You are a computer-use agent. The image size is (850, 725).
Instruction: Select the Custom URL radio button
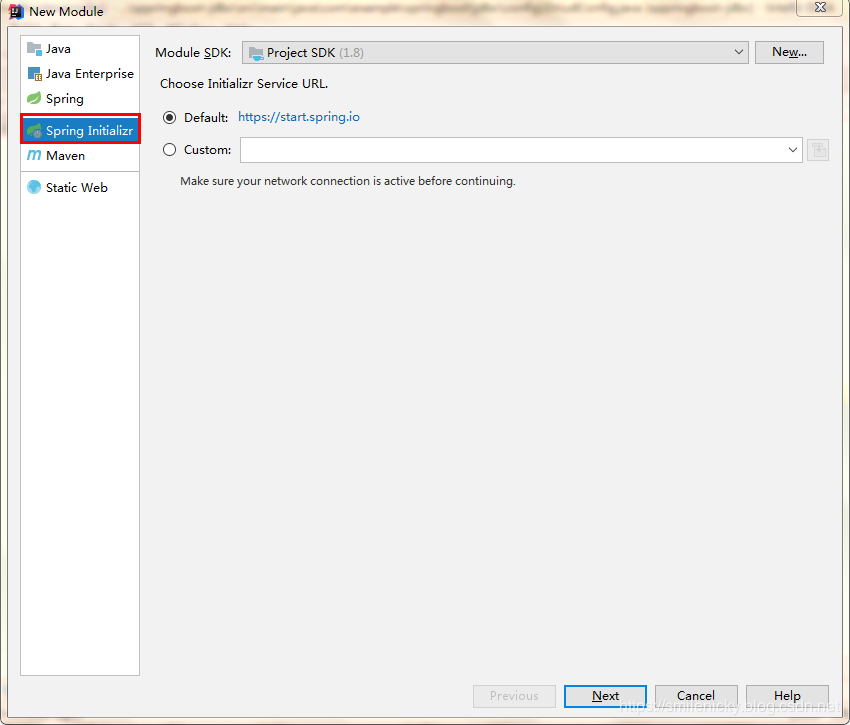click(170, 150)
